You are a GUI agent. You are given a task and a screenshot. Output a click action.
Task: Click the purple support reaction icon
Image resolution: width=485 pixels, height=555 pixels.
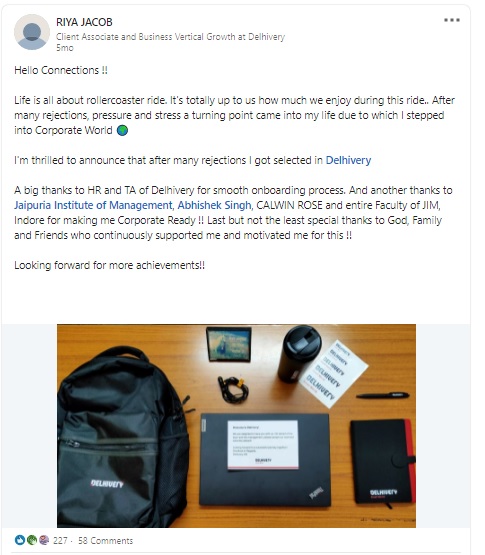point(44,540)
